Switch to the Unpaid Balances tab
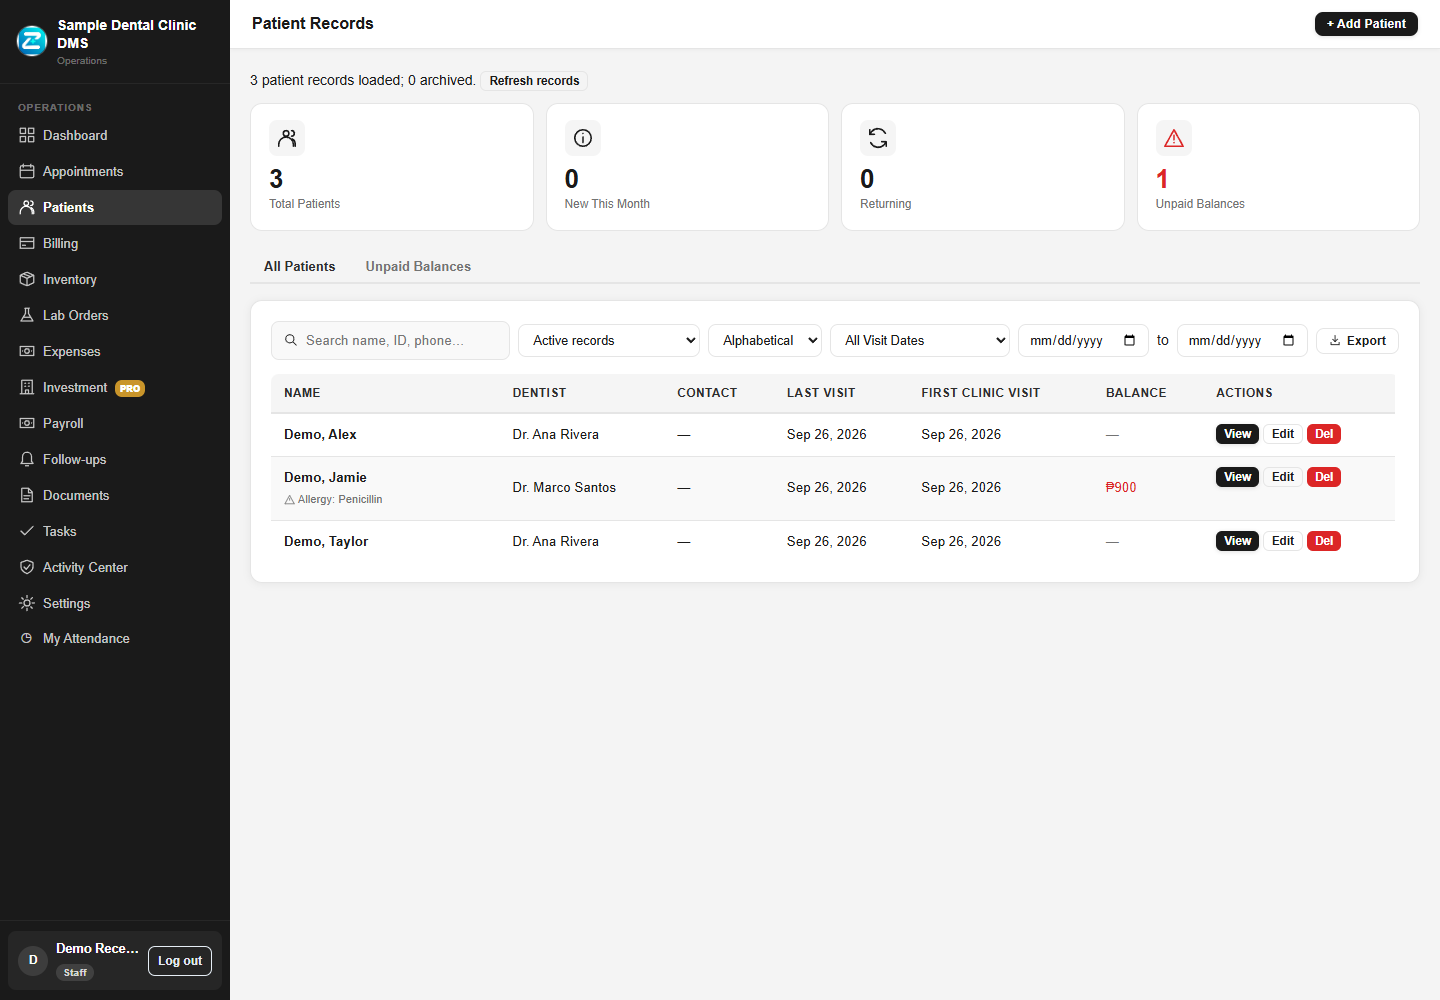 418,266
